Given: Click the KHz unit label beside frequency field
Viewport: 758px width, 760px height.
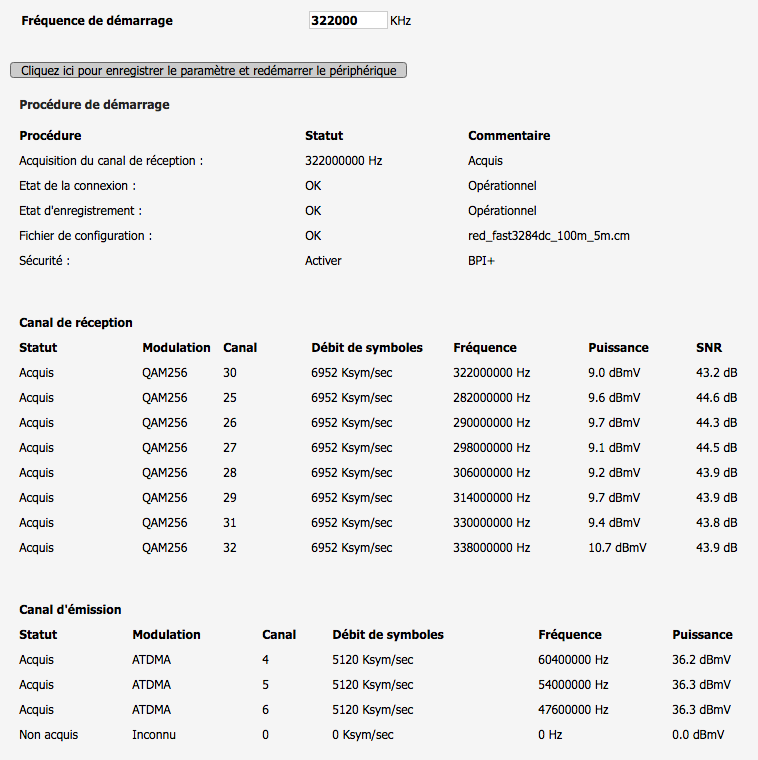Looking at the screenshot, I should 400,21.
